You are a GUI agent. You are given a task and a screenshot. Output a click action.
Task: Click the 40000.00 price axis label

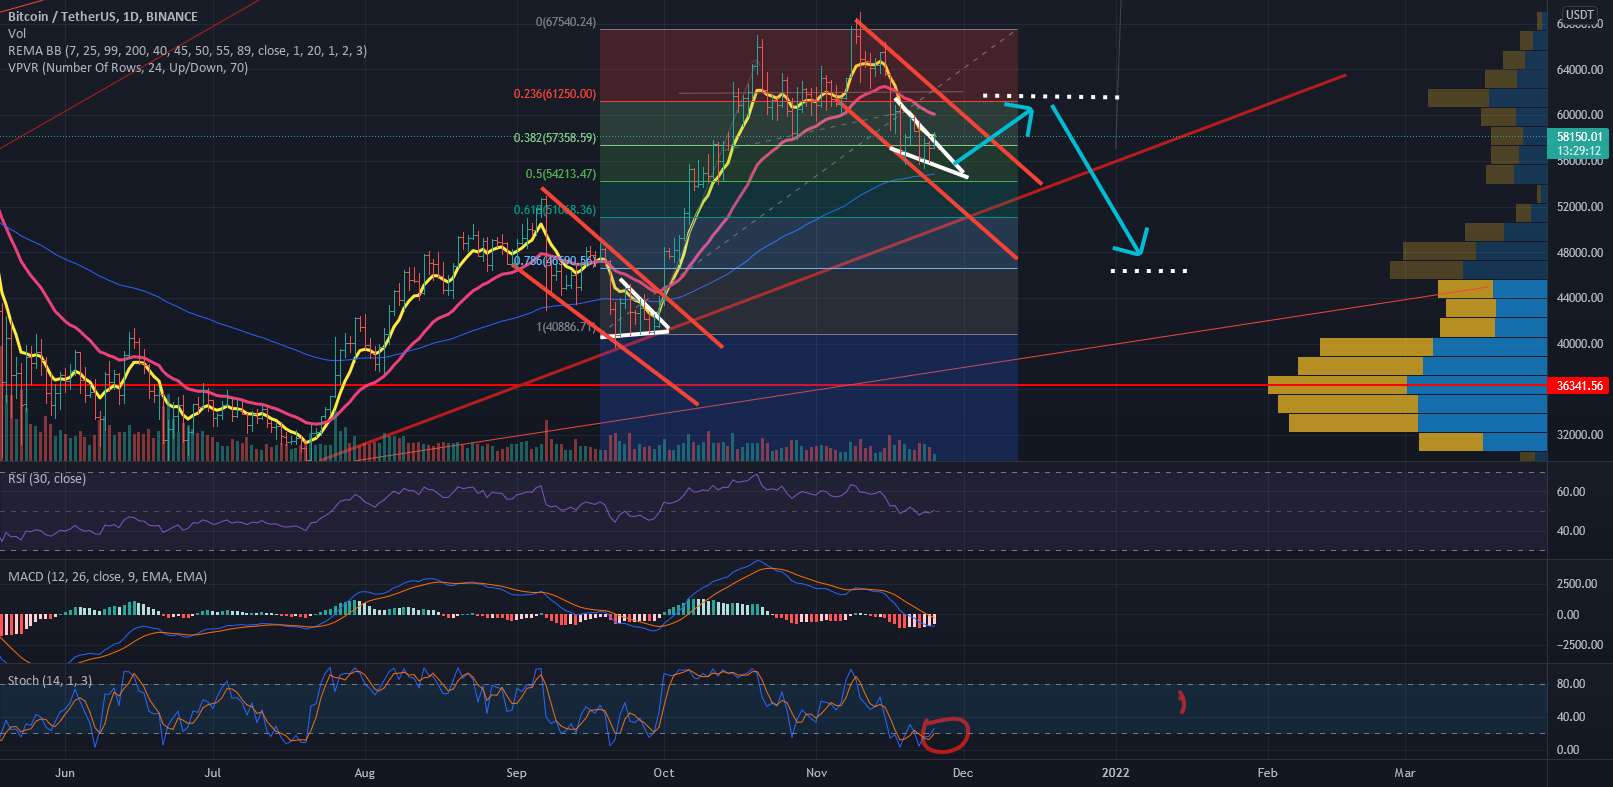click(1580, 344)
